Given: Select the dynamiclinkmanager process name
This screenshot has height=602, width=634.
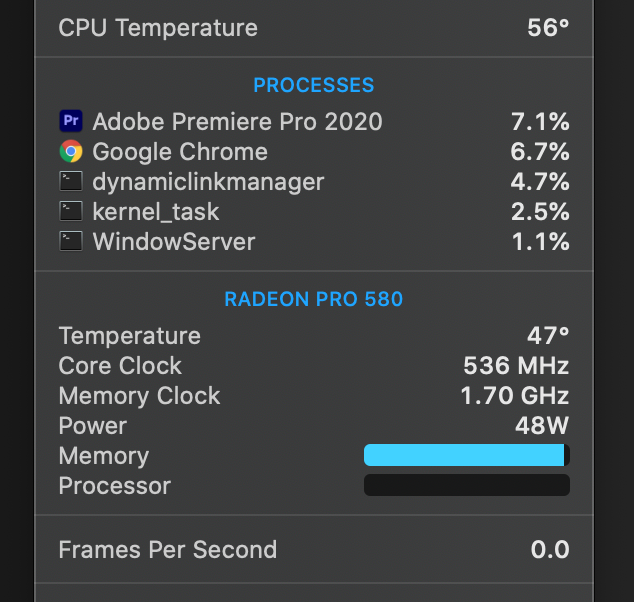Looking at the screenshot, I should pos(208,182).
